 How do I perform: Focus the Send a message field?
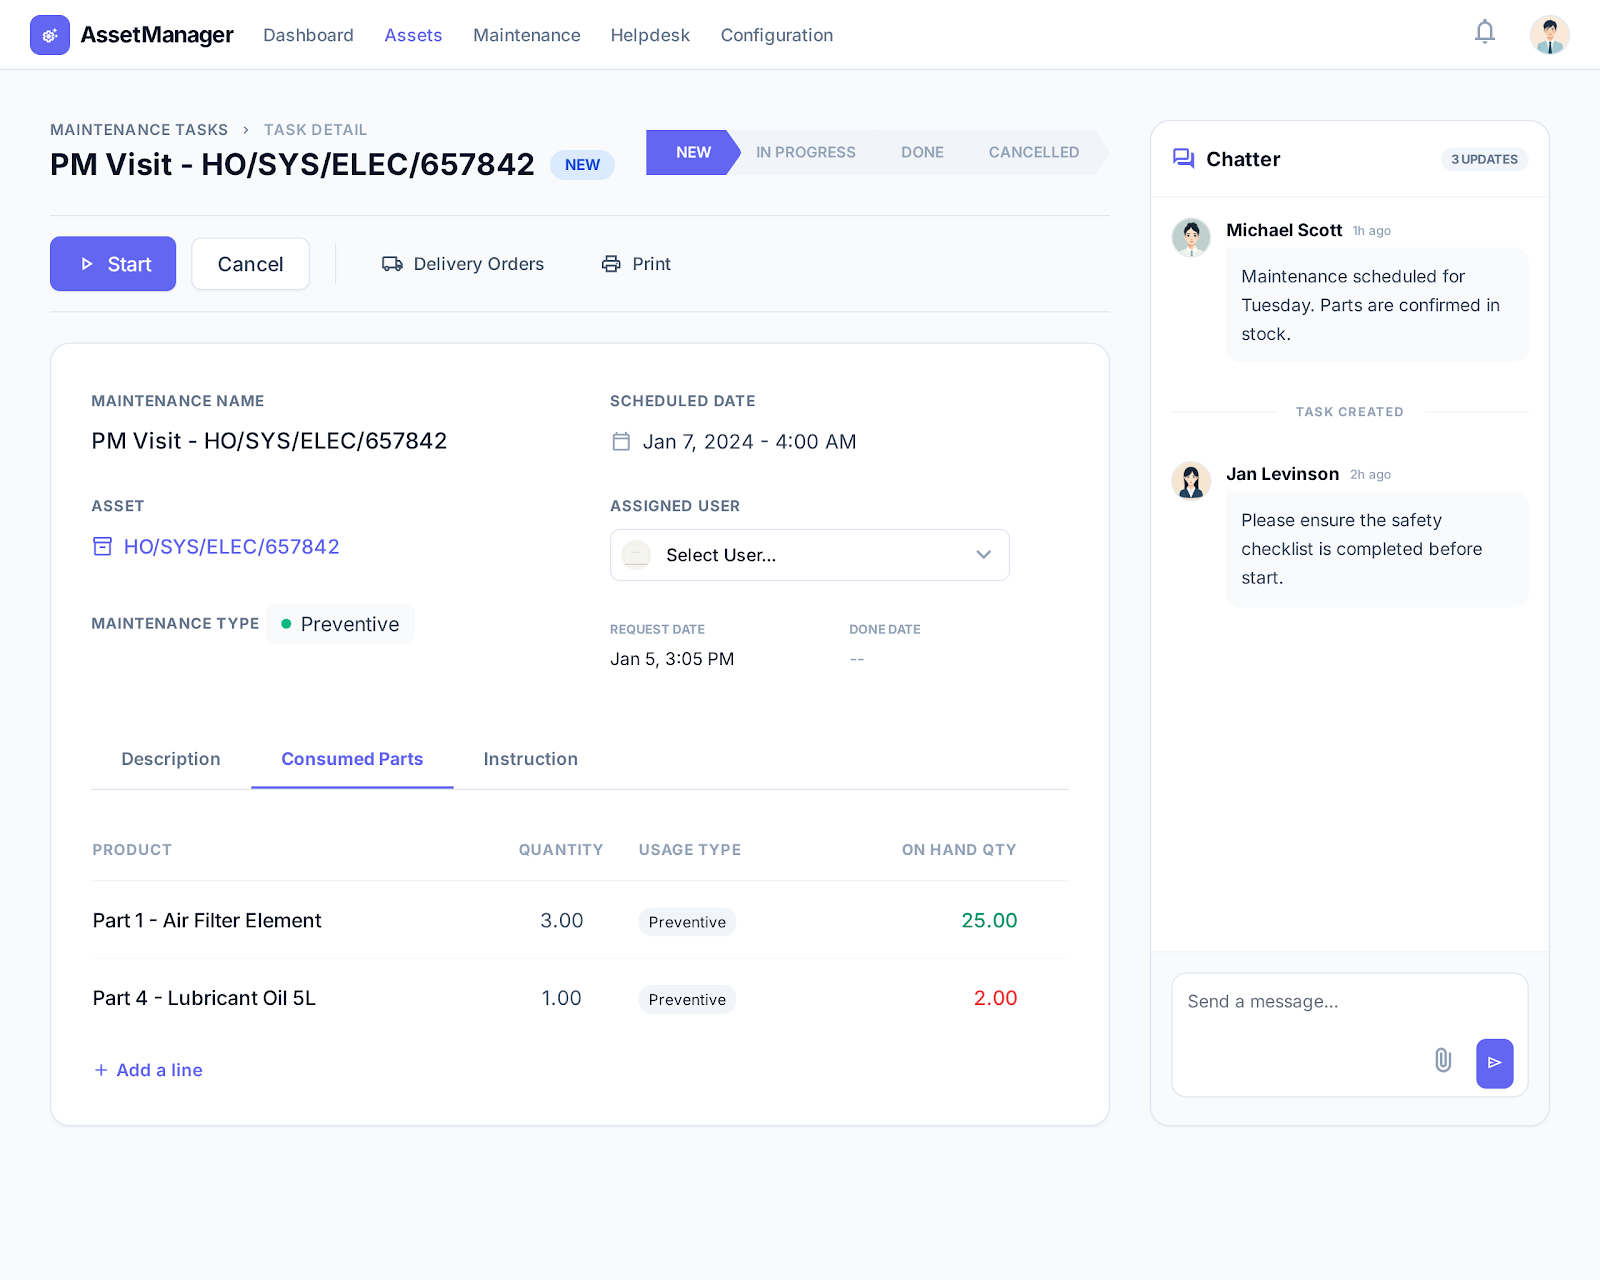click(1300, 1002)
